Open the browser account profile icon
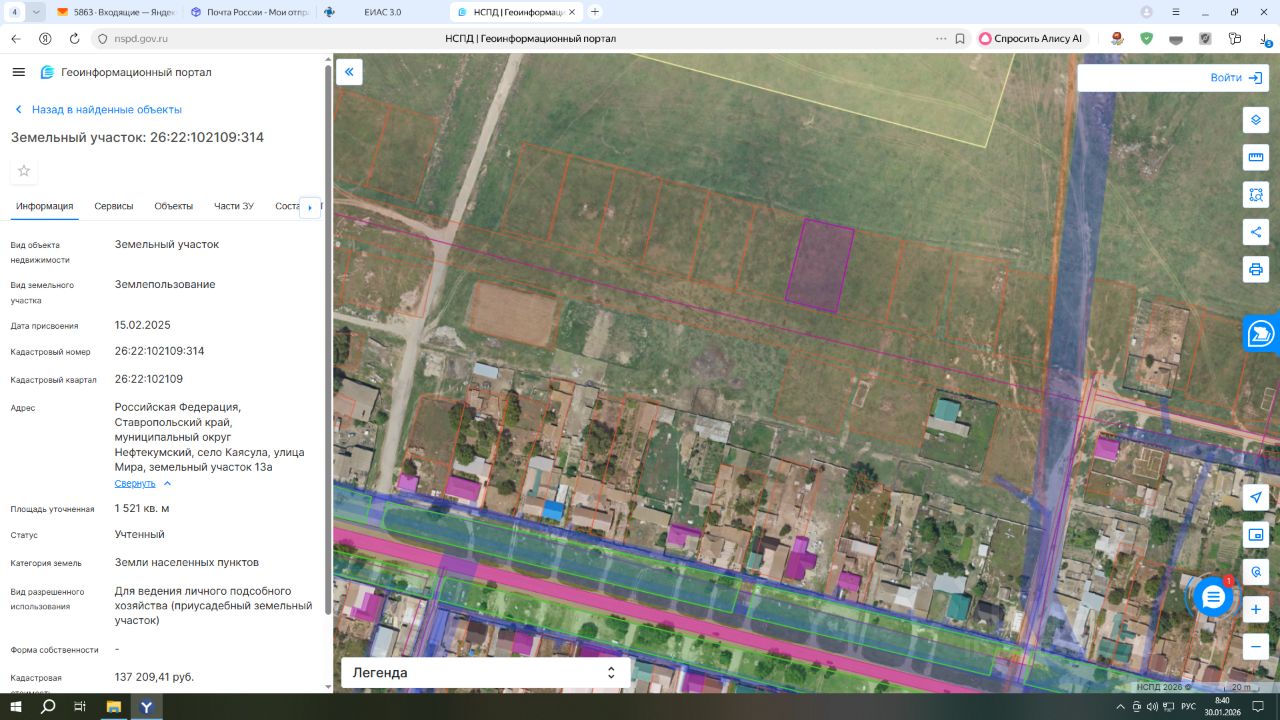 point(1147,12)
